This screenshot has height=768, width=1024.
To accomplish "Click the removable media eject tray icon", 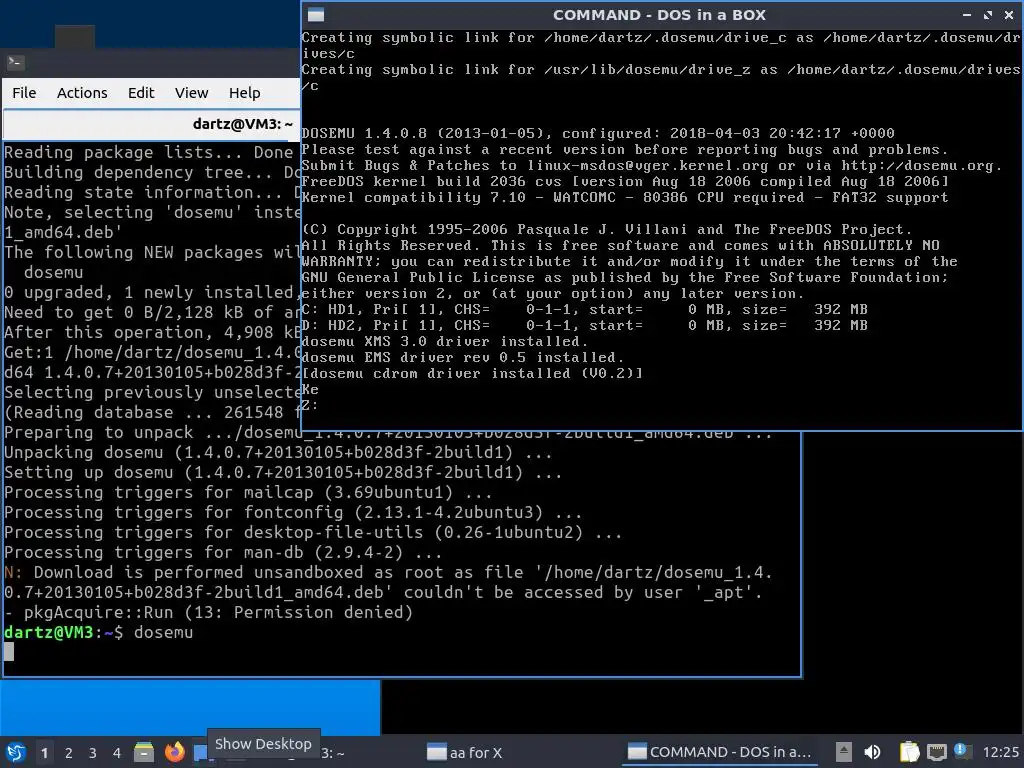I will pyautogui.click(x=844, y=752).
